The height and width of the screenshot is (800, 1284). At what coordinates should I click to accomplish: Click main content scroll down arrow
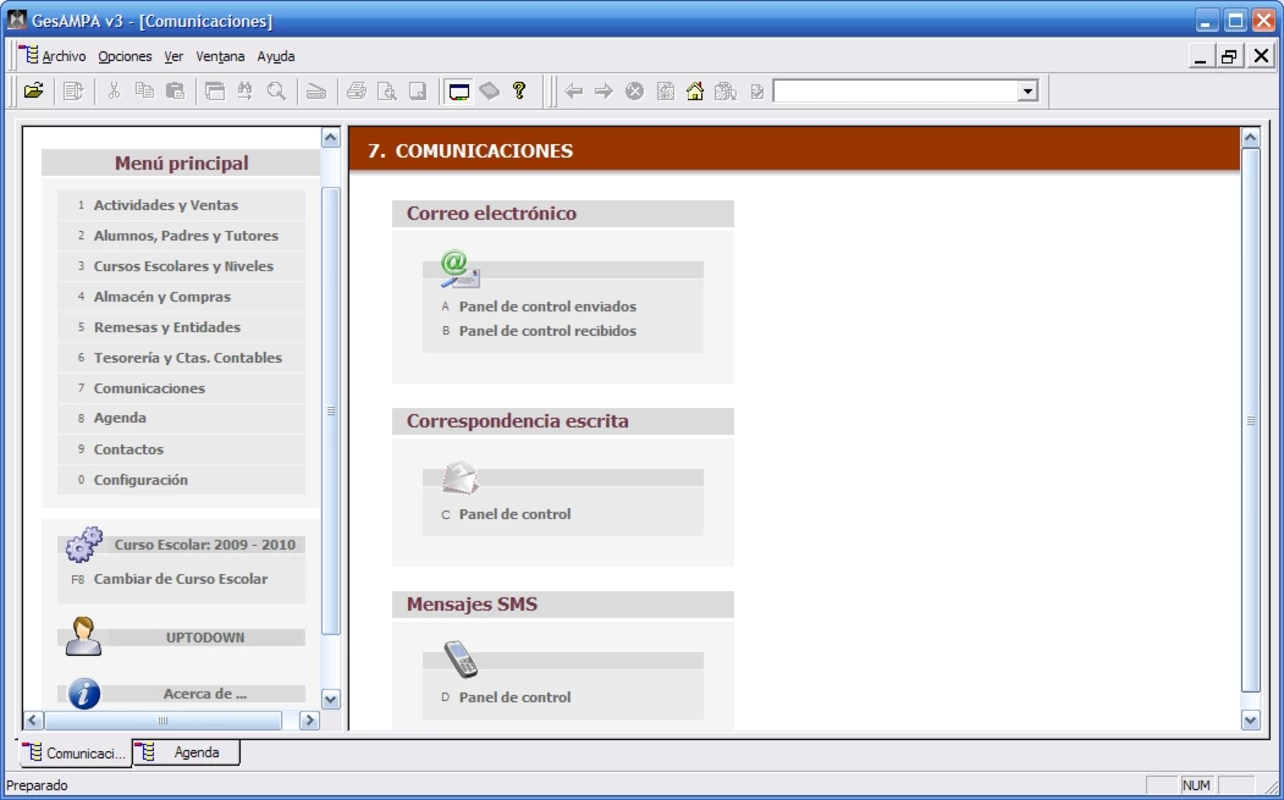click(1250, 720)
